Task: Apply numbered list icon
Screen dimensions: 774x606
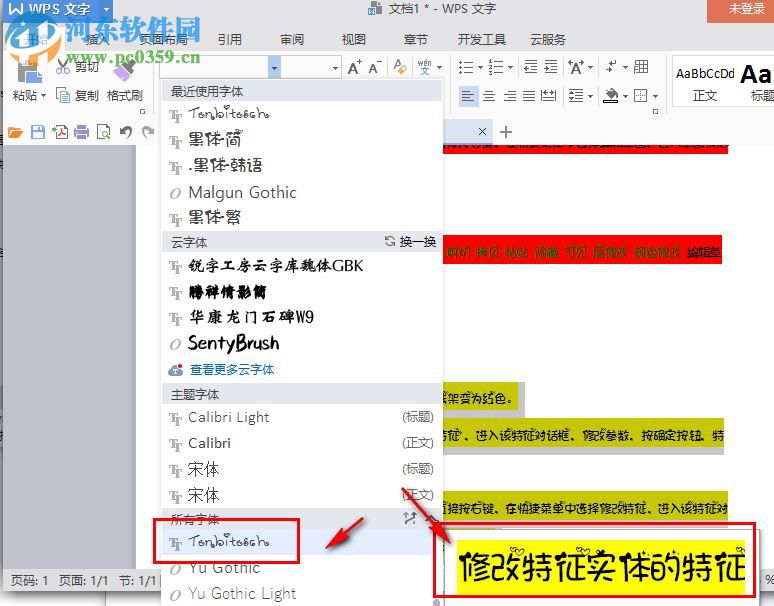Action: point(496,67)
